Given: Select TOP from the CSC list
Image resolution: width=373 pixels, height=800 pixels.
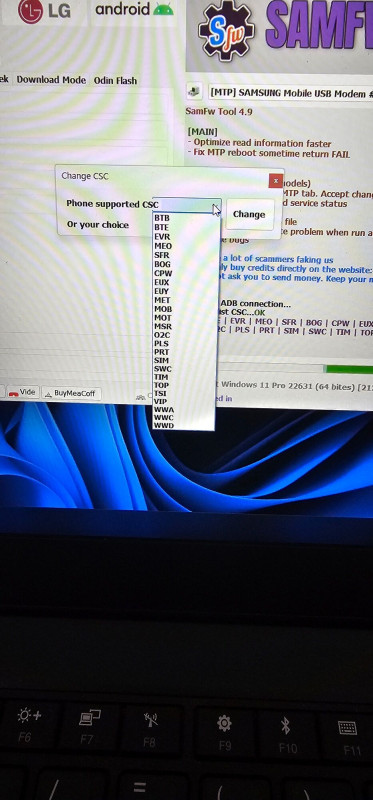Looking at the screenshot, I should click(162, 385).
